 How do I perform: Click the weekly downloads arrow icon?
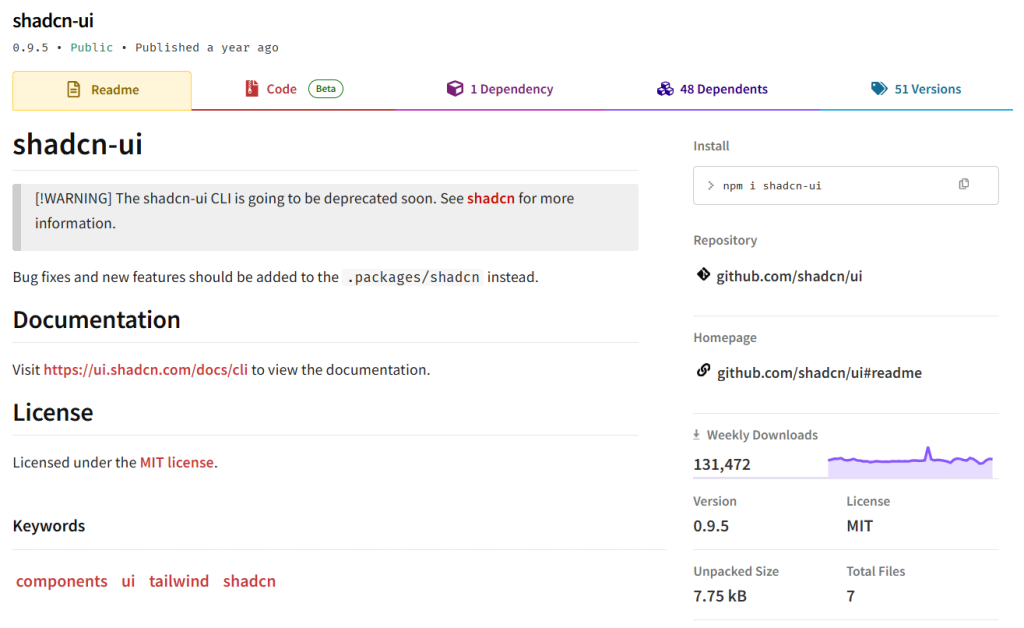pos(696,434)
